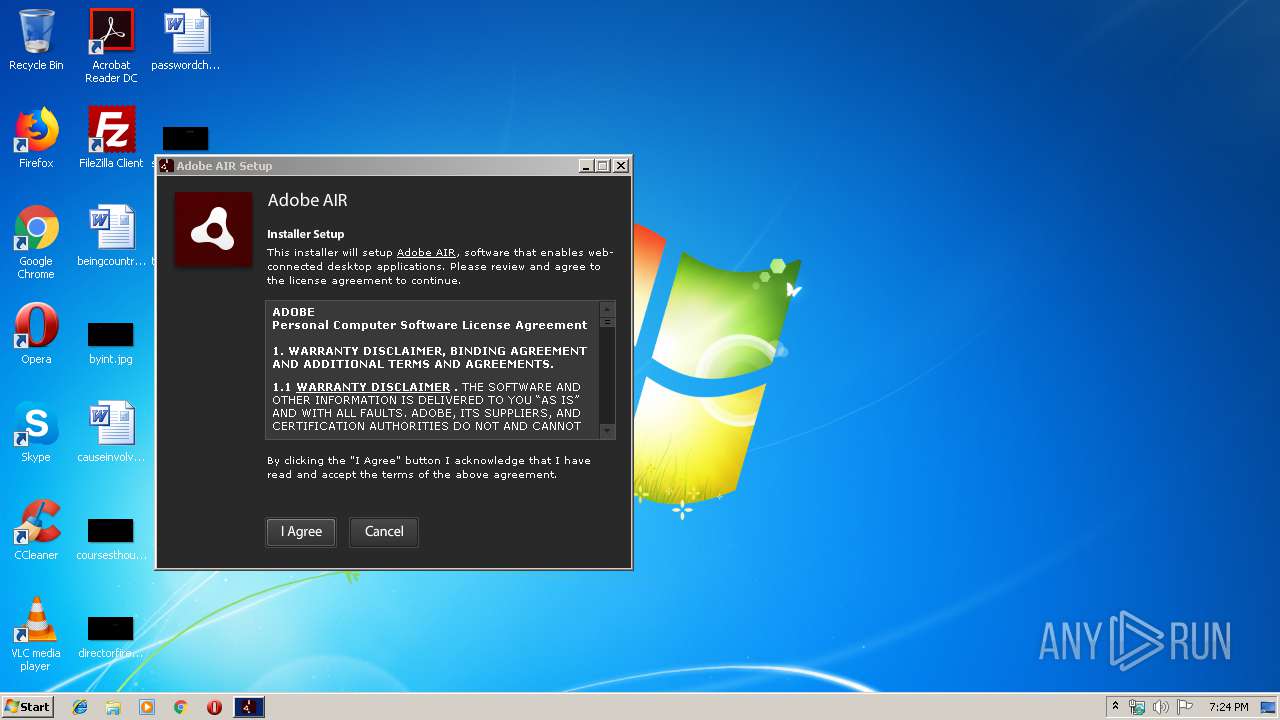1280x720 pixels.
Task: Minimize the Adobe AIR Setup window
Action: (x=586, y=166)
